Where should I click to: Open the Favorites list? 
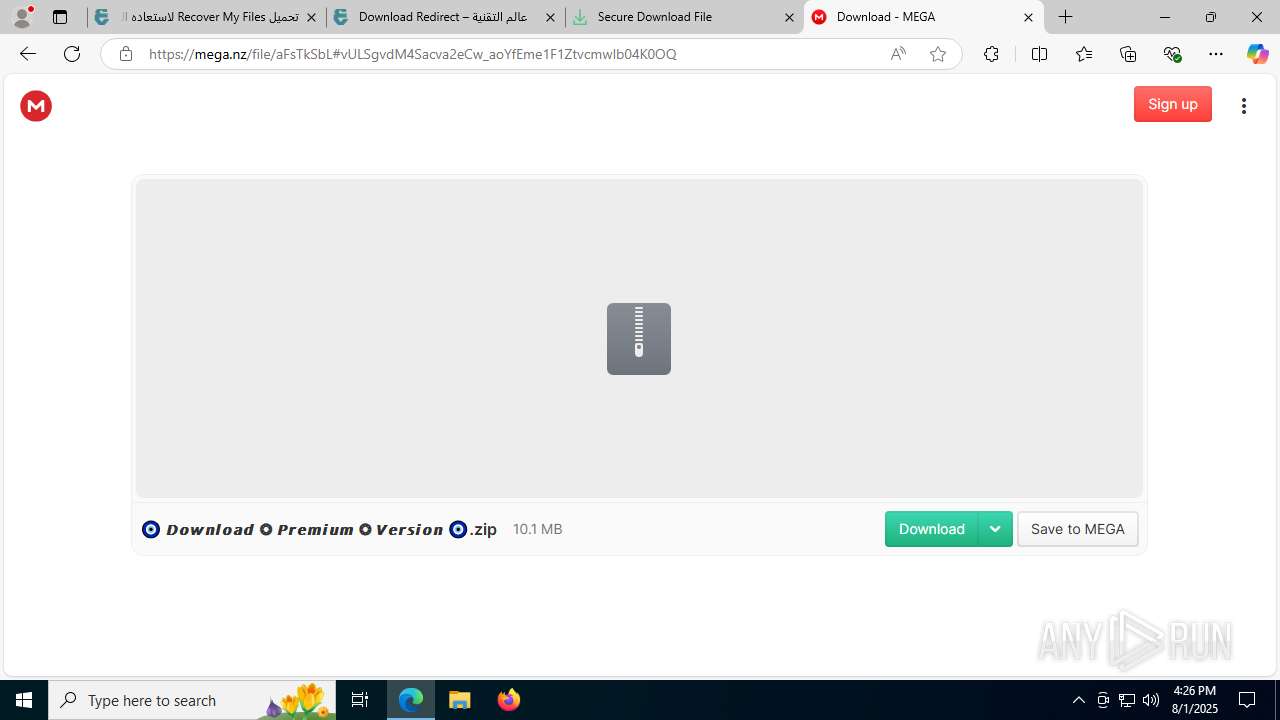tap(1084, 54)
